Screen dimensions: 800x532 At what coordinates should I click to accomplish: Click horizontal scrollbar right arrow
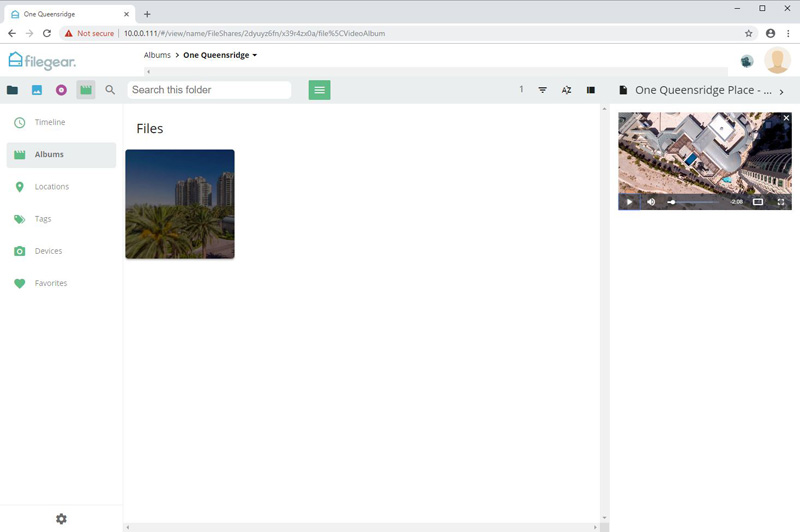(x=595, y=527)
